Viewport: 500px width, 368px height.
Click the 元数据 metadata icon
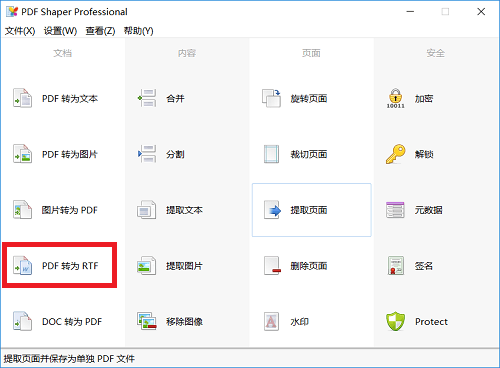395,210
